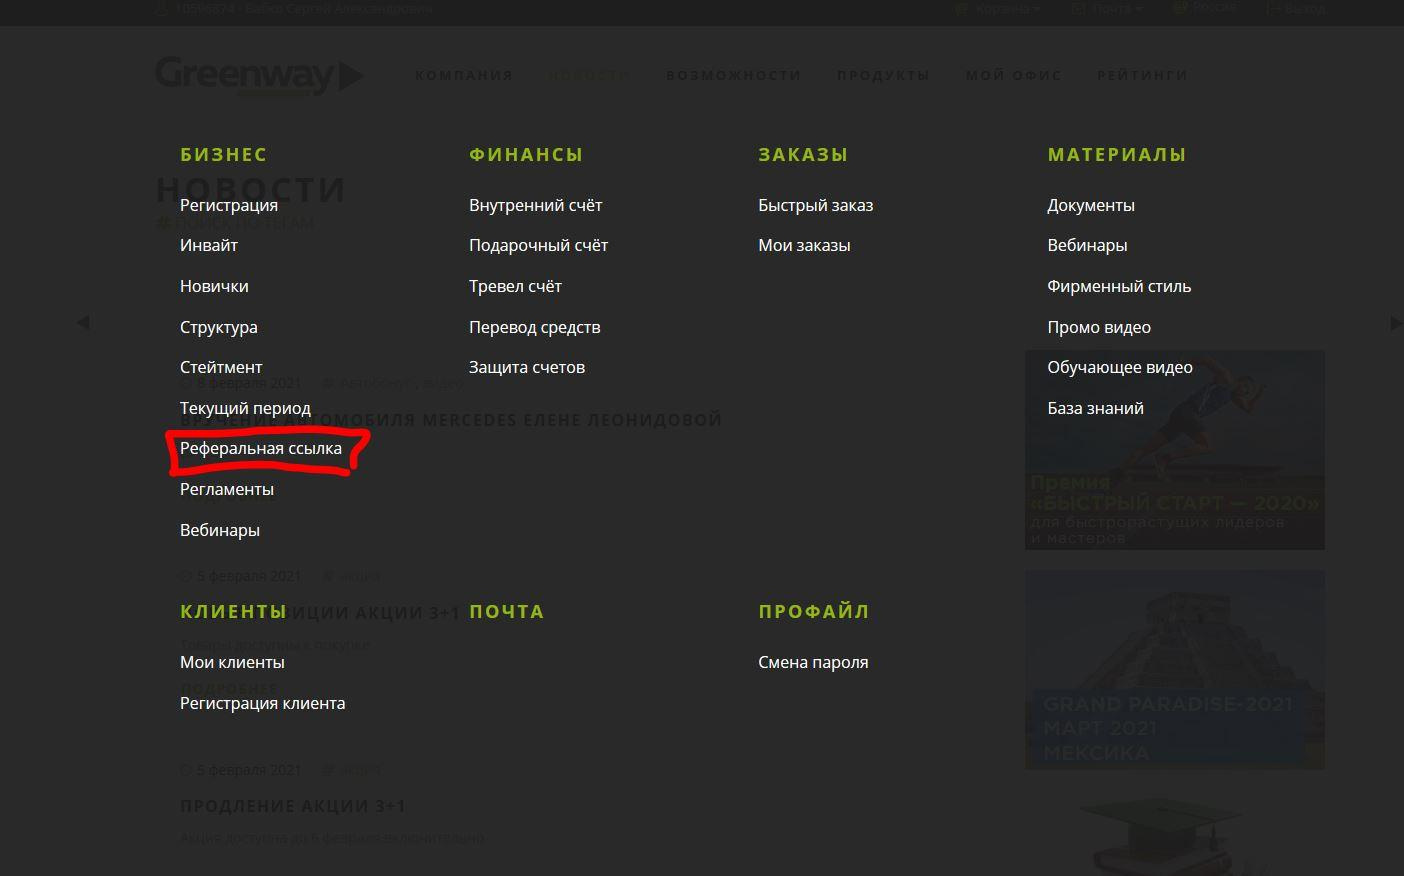Open Внутренний счёт under Финансы
Viewport: 1404px width, 876px height.
click(x=536, y=205)
